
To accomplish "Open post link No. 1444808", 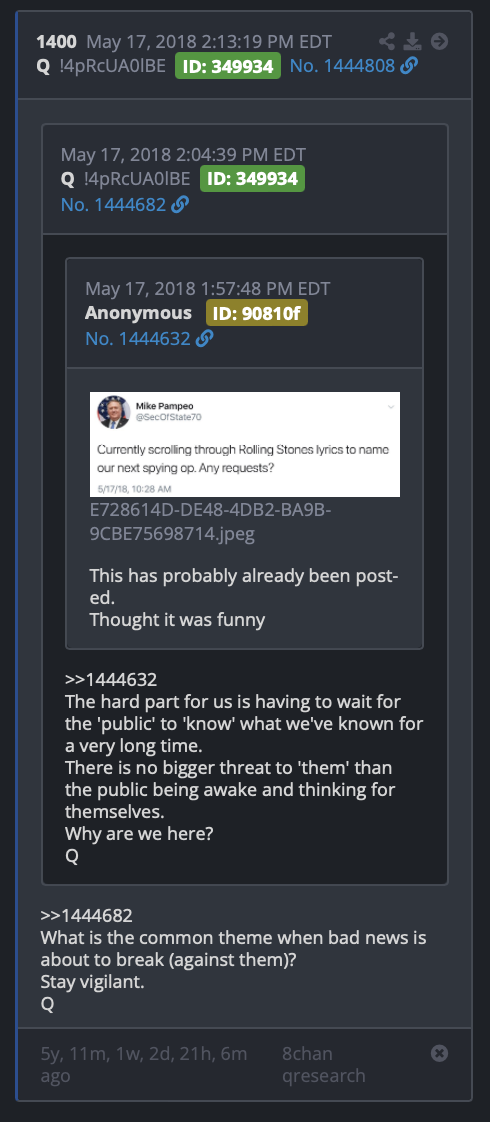I will pos(342,67).
